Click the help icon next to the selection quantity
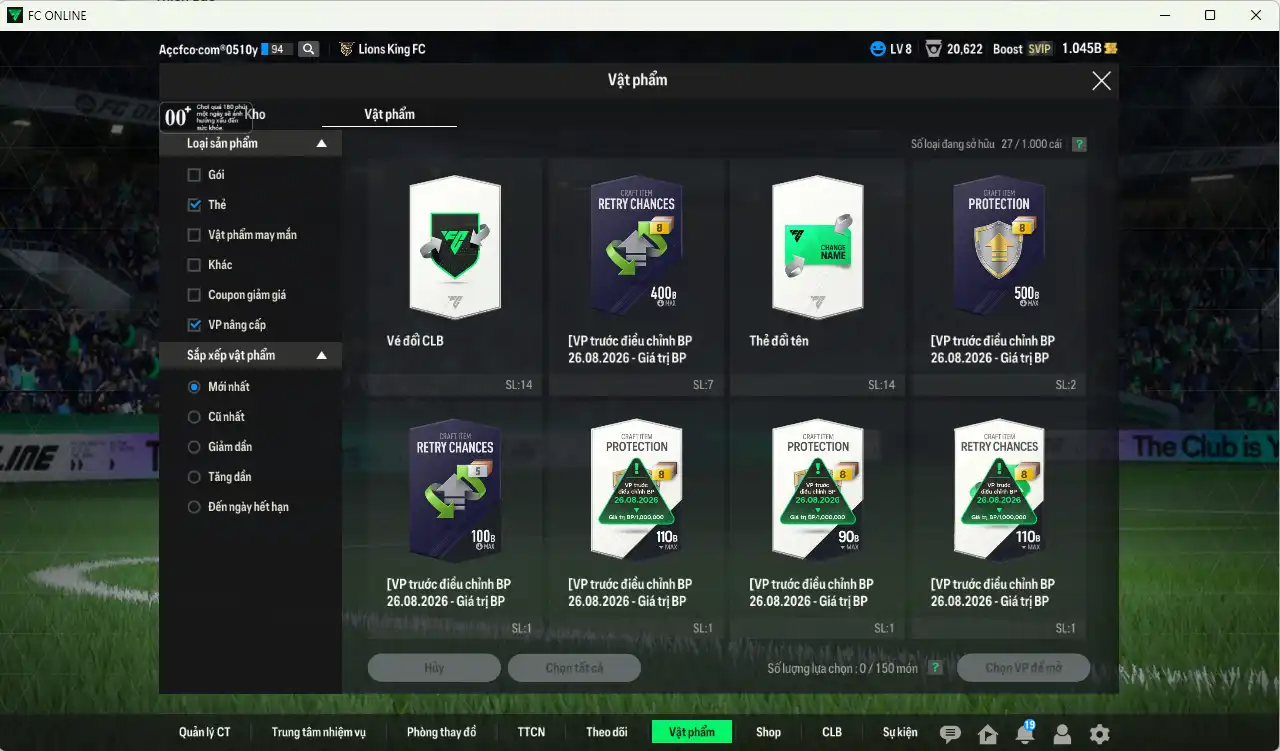 pyautogui.click(x=935, y=668)
